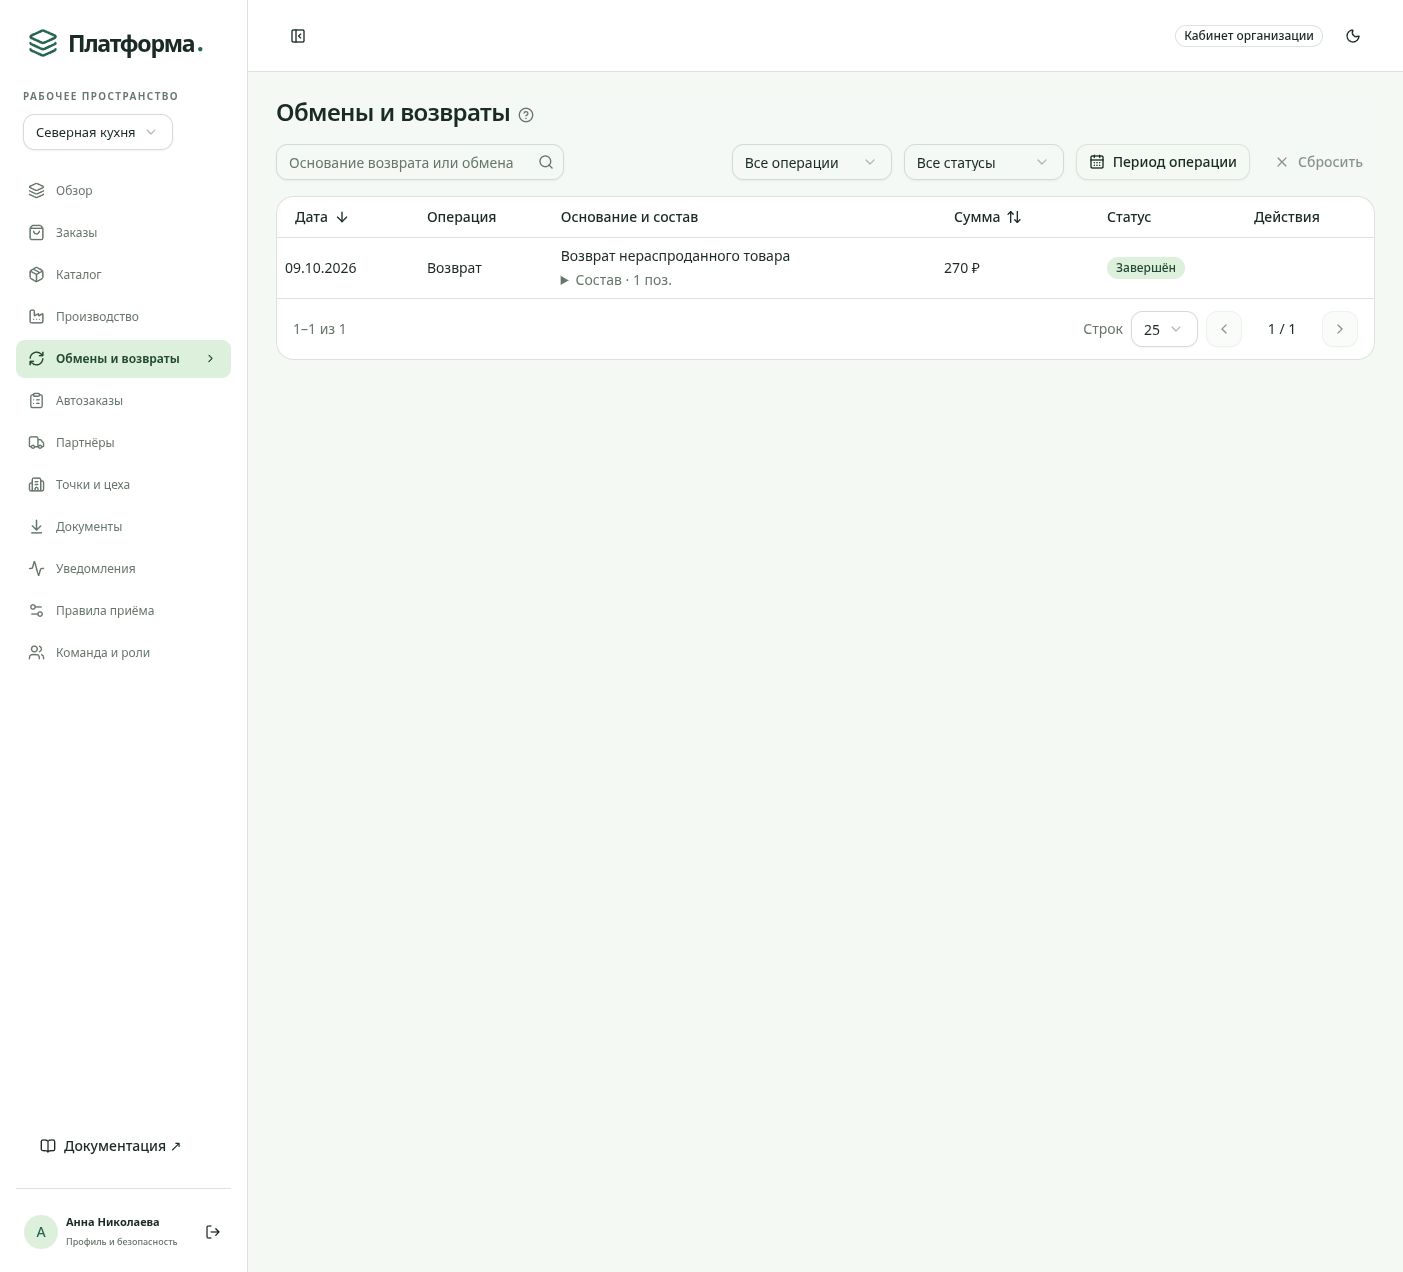Expand Состав · 1 поз. details
The width and height of the screenshot is (1403, 1272).
(x=616, y=280)
